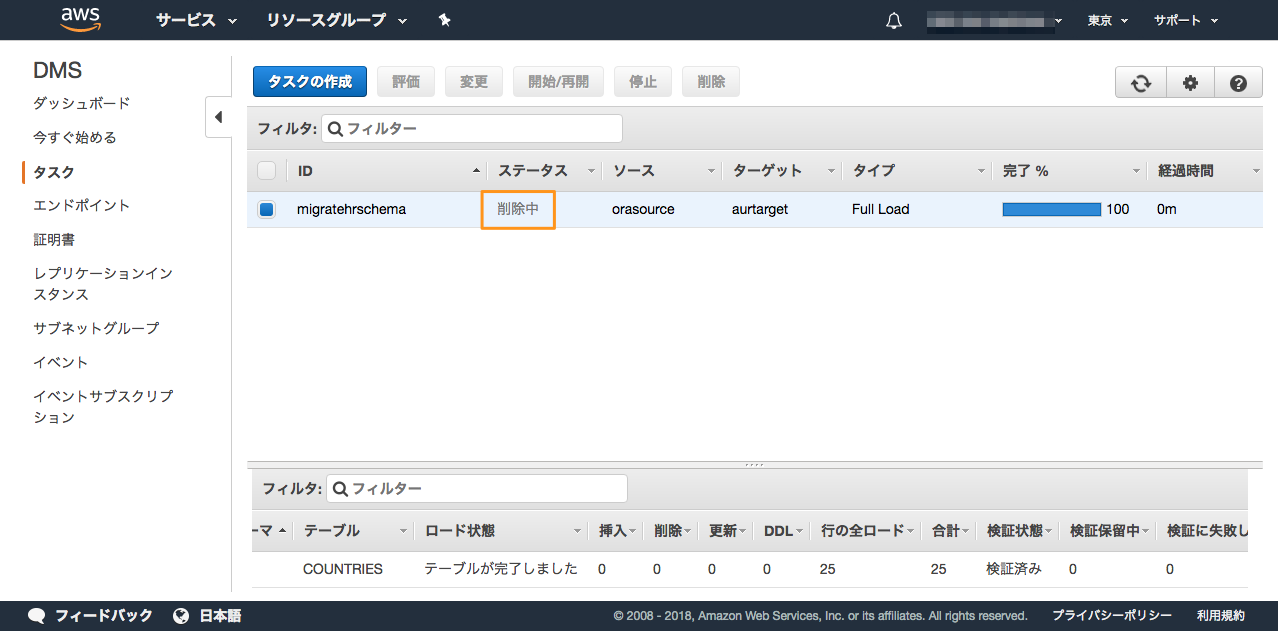Viewport: 1278px width, 631px height.
Task: Open the notifications bell icon
Action: point(894,21)
